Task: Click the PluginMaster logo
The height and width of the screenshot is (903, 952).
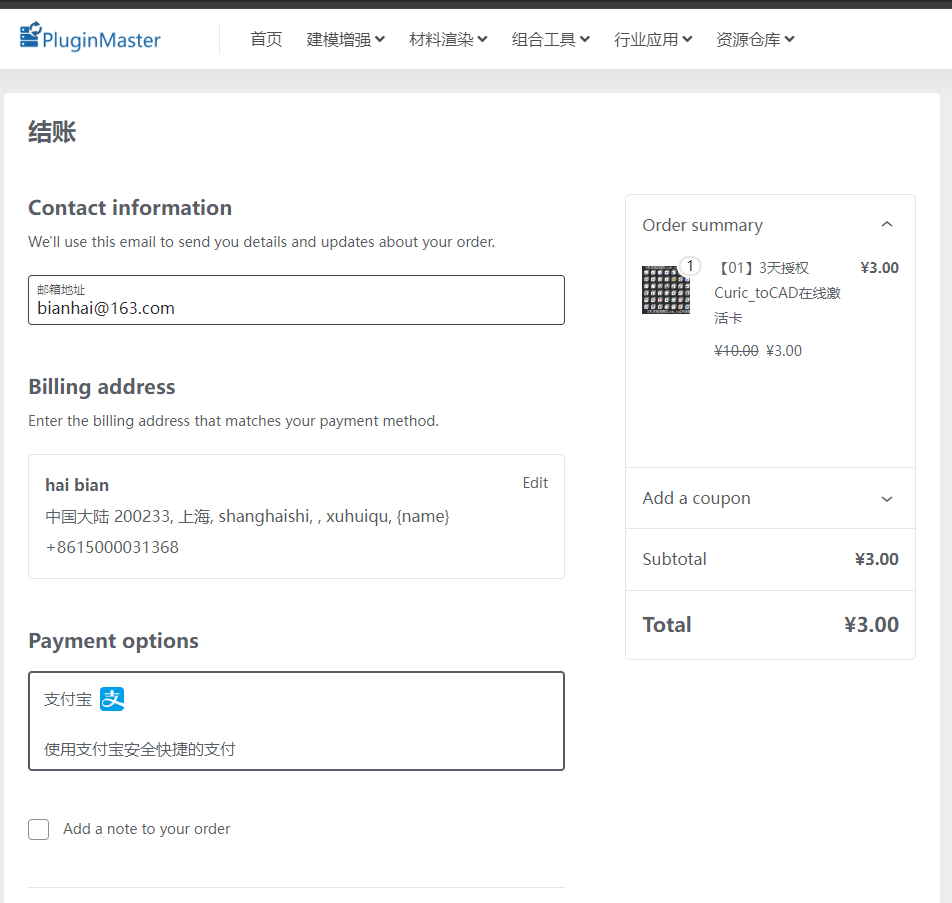Action: tap(90, 38)
